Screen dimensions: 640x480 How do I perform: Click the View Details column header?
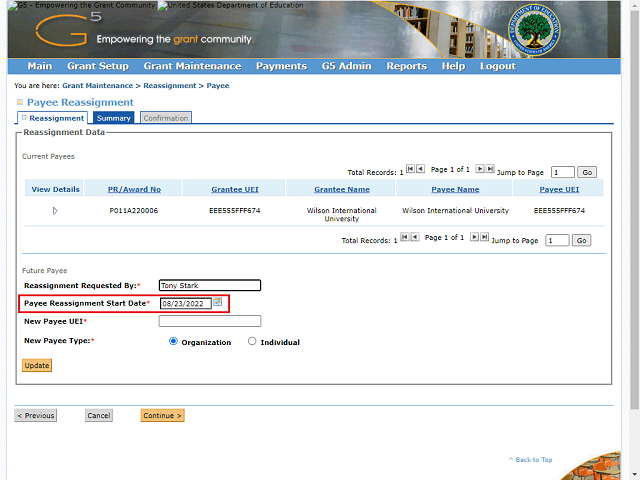(x=55, y=189)
